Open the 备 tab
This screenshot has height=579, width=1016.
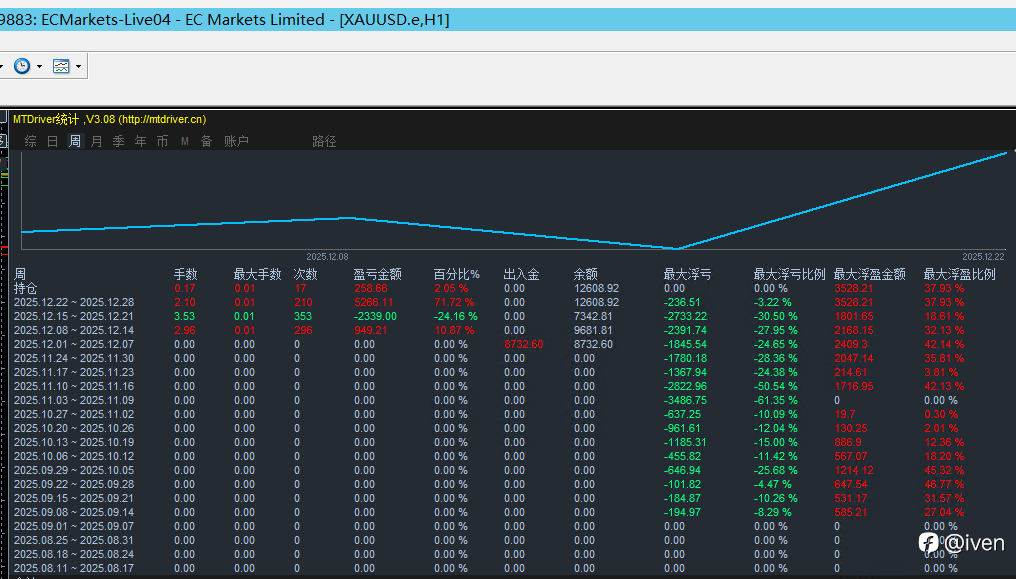tap(207, 142)
